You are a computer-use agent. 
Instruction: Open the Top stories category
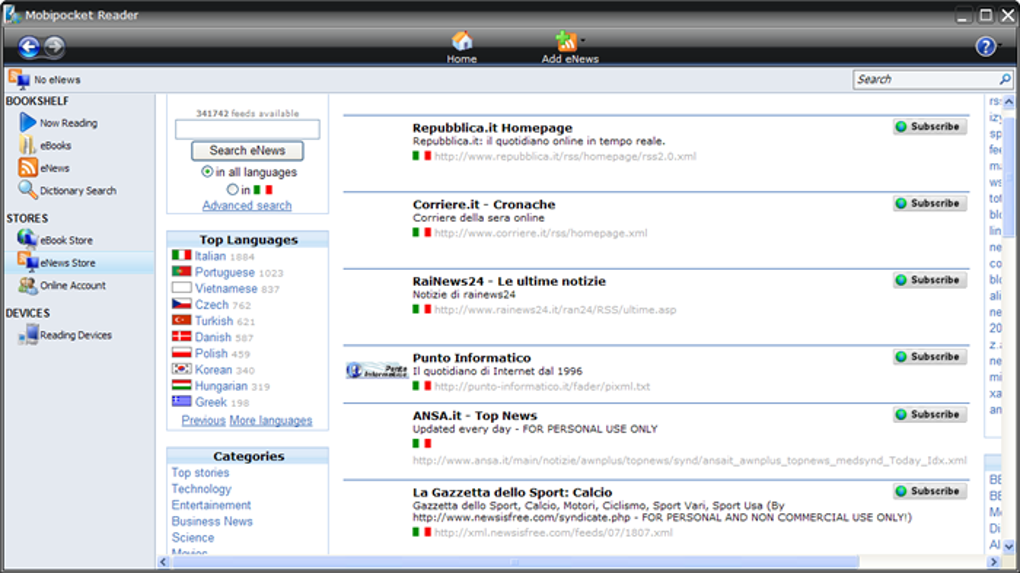pyautogui.click(x=200, y=473)
